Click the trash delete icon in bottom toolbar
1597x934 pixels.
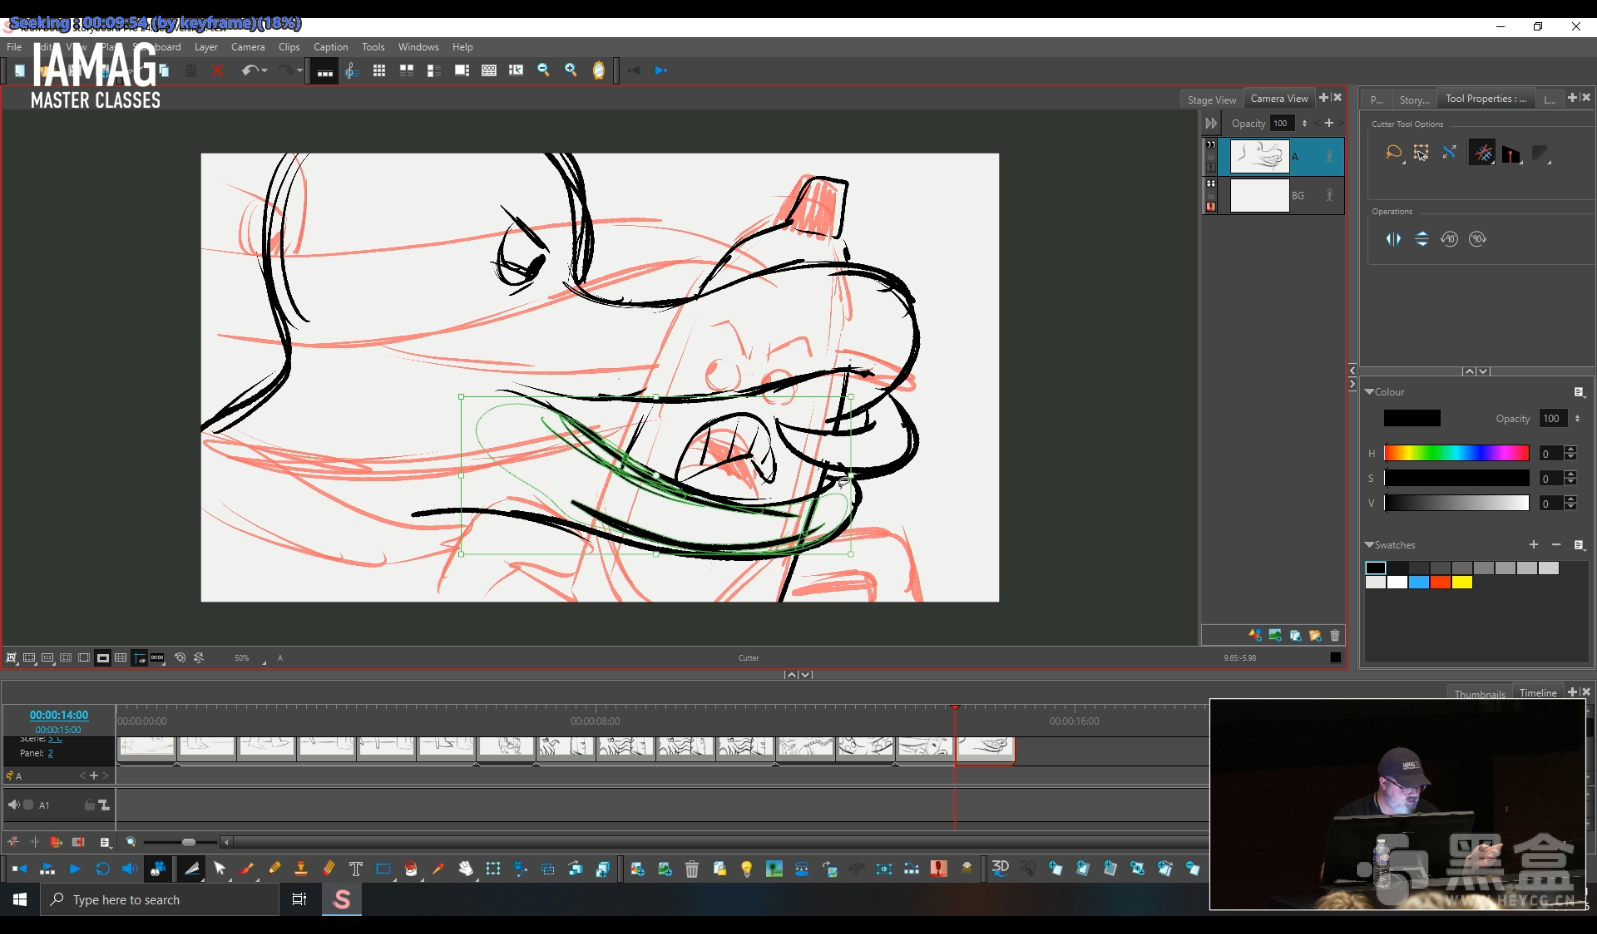point(692,869)
